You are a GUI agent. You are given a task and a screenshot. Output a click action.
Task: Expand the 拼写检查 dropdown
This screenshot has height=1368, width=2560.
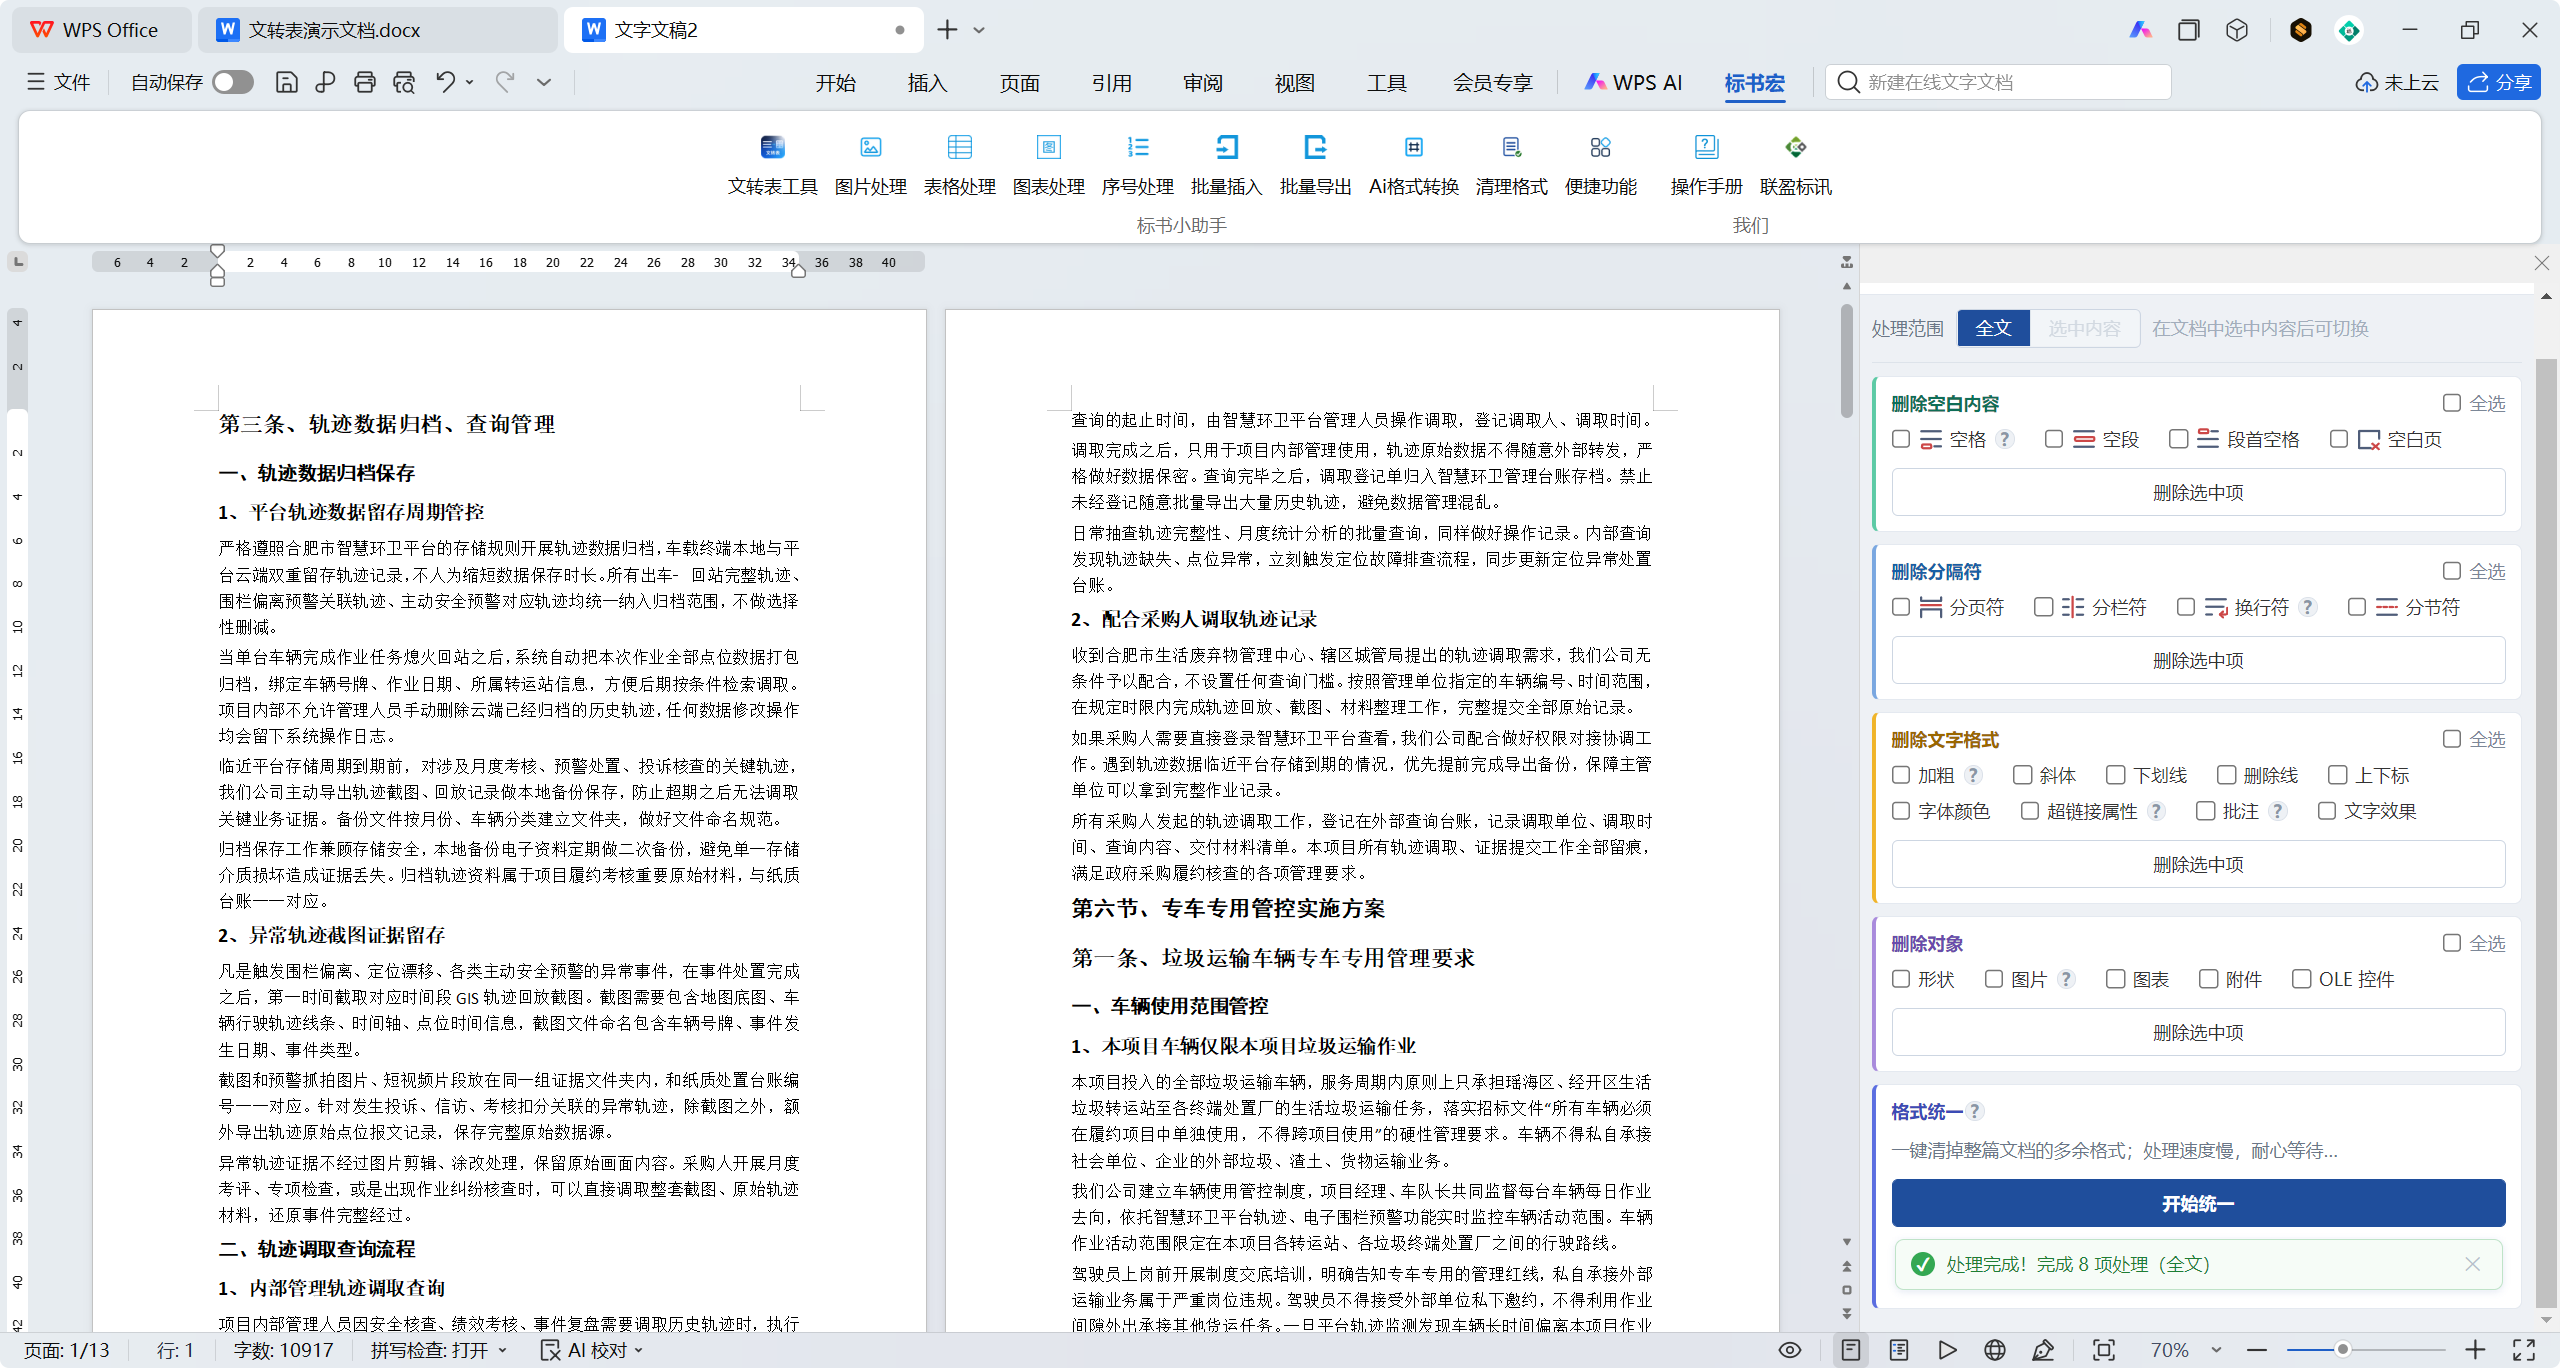coord(502,1350)
